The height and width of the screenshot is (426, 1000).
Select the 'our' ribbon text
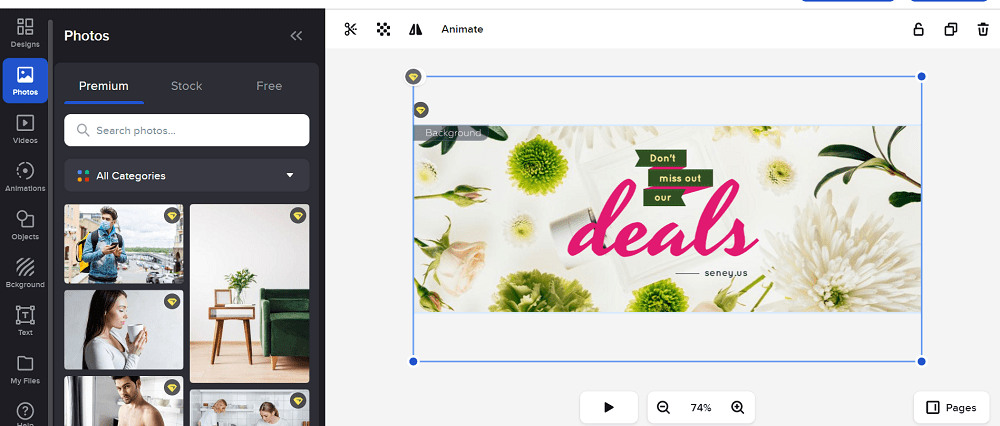click(x=663, y=198)
